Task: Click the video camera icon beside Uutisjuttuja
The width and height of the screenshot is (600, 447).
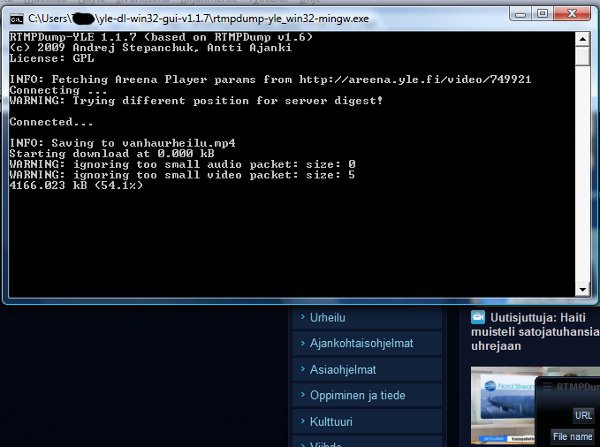Action: tap(478, 317)
